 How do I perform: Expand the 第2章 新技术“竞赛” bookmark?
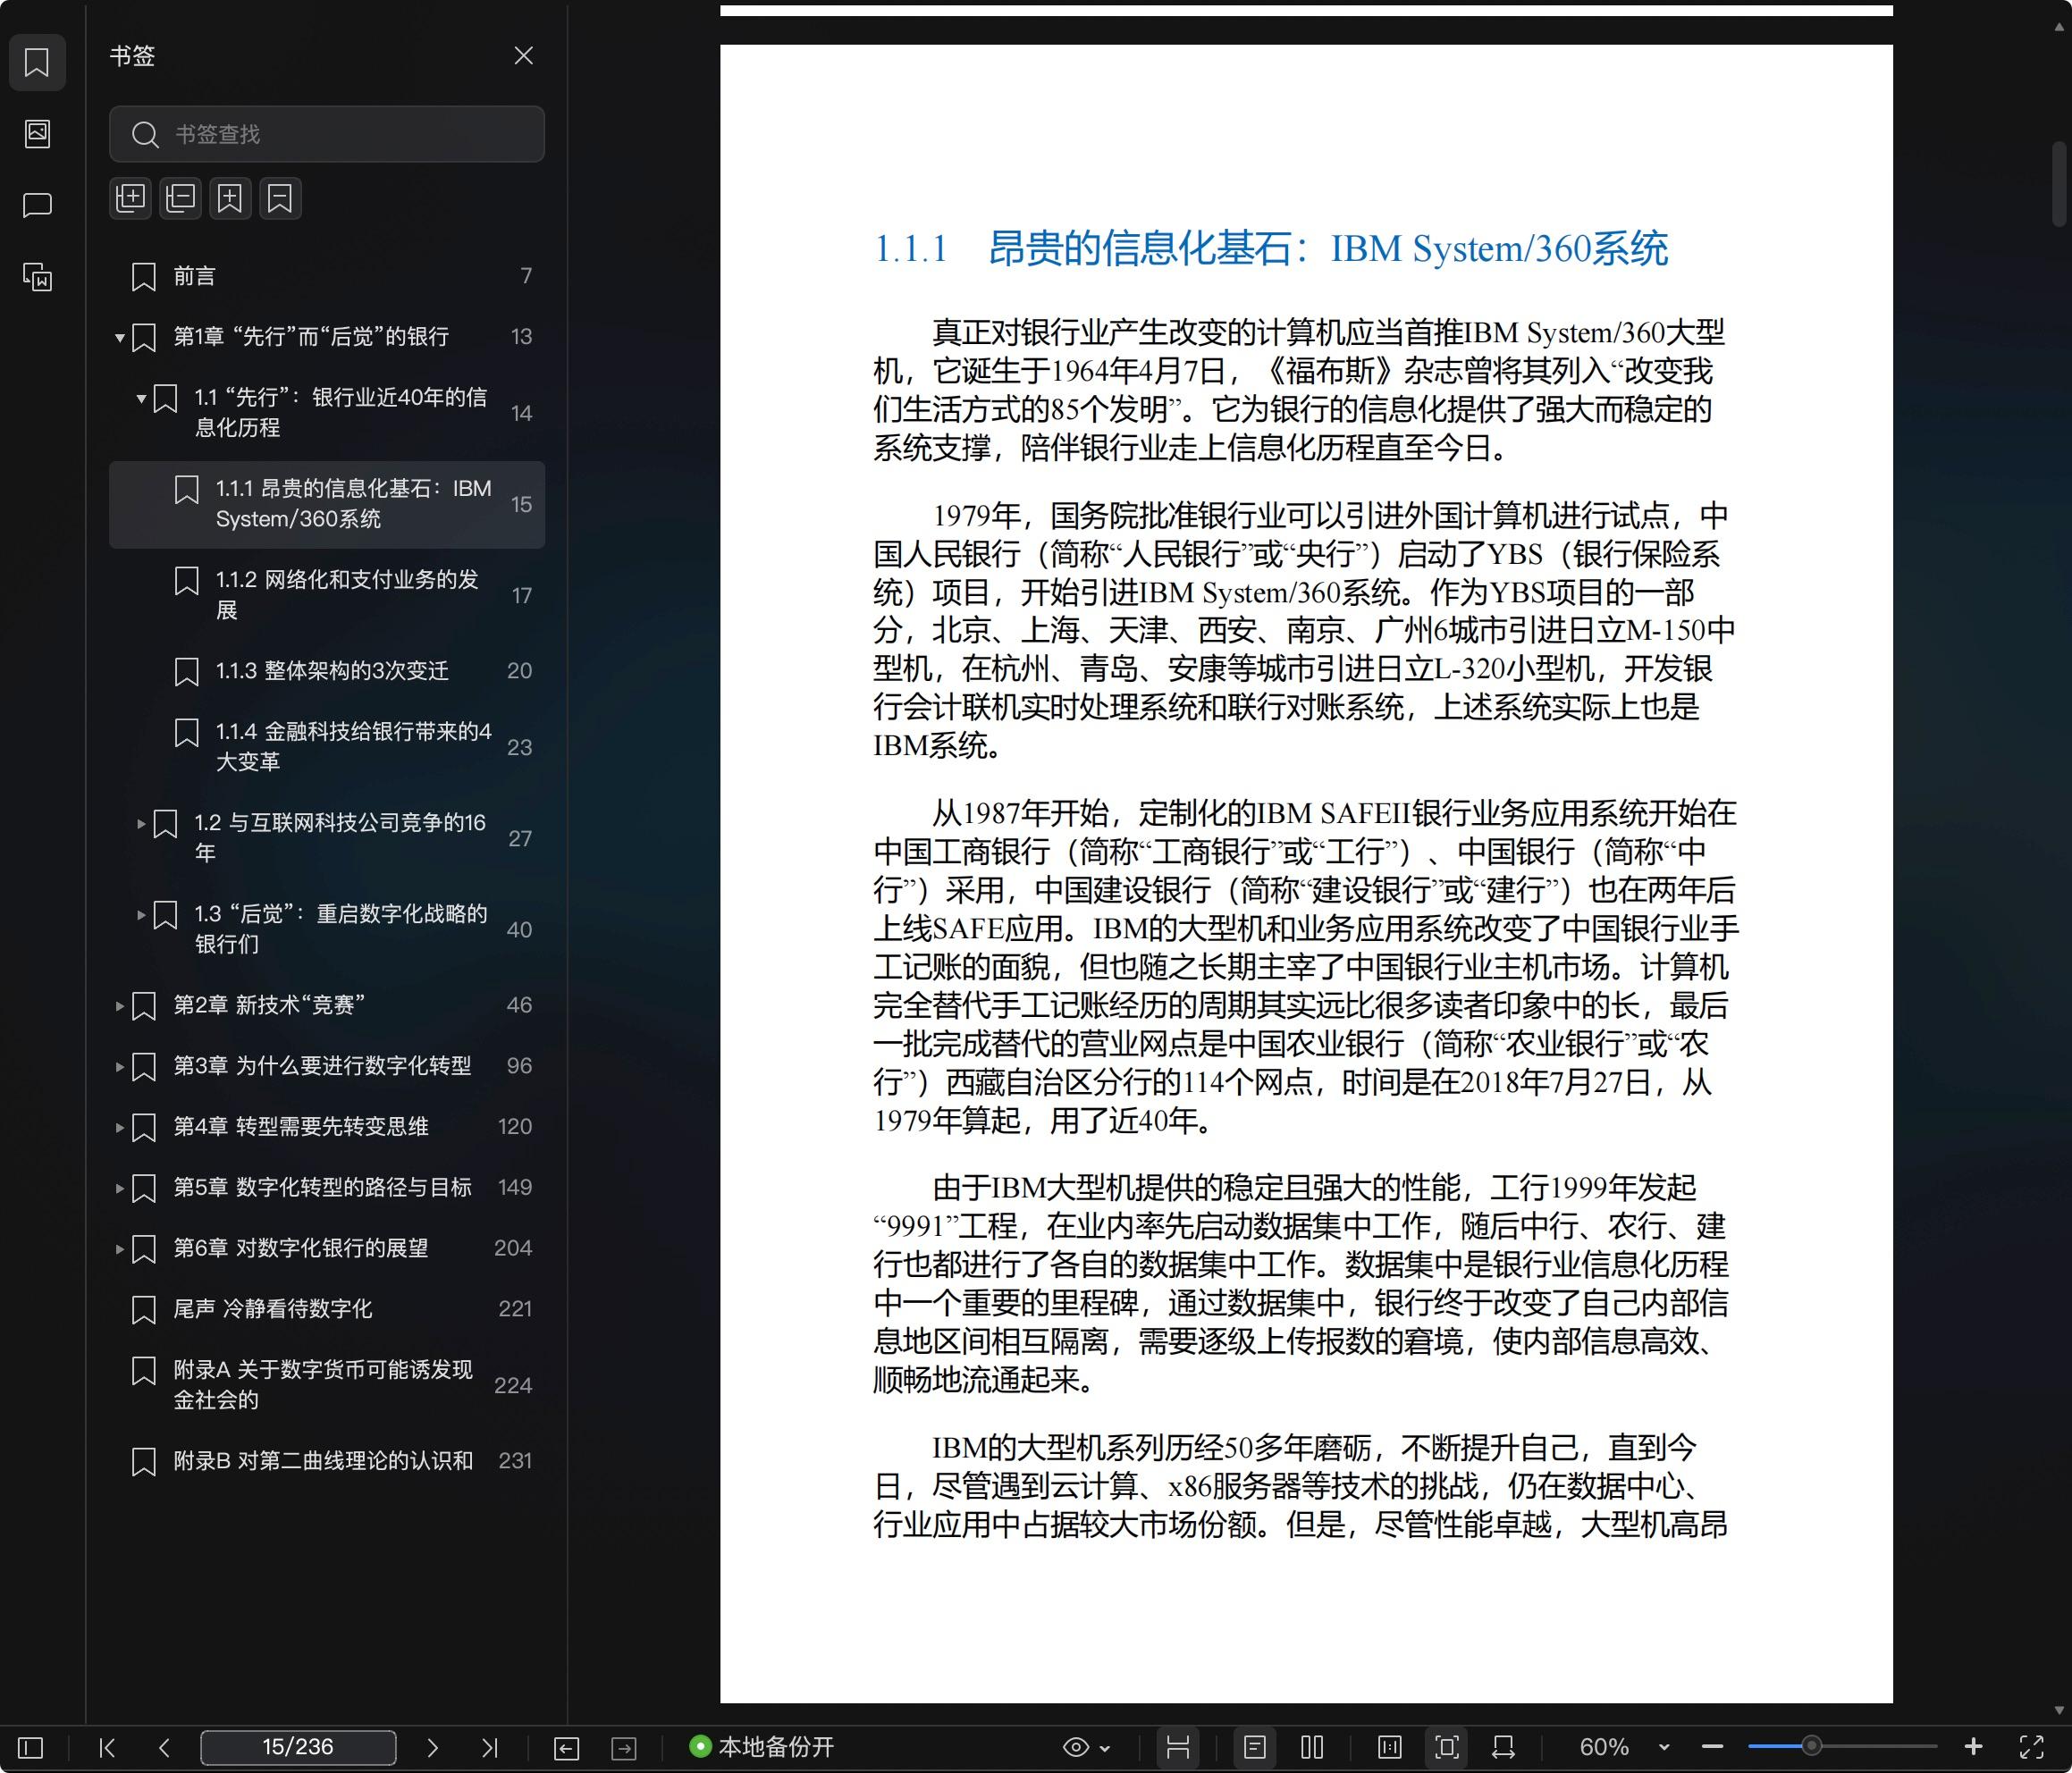[x=119, y=1005]
